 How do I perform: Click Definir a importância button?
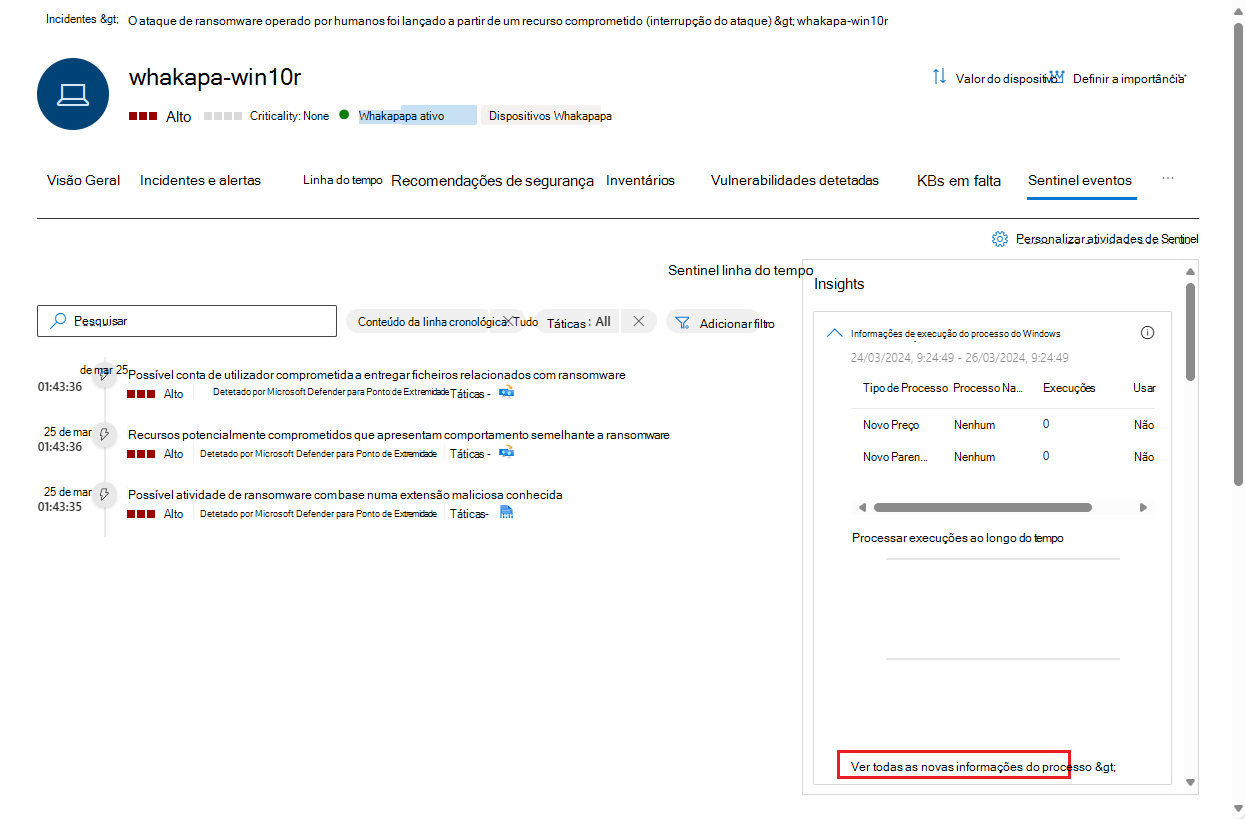[1119, 78]
